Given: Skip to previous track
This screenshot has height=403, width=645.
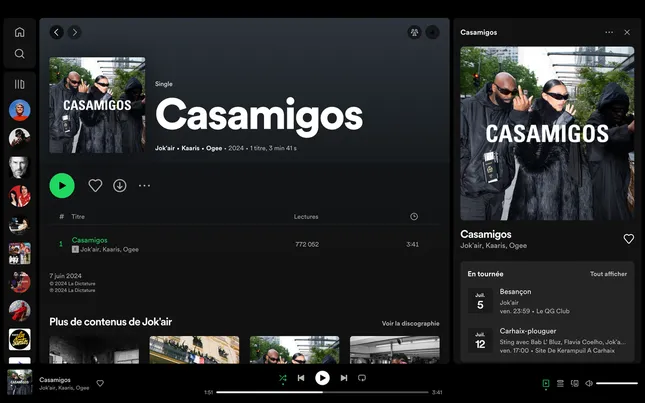Looking at the screenshot, I should click(x=301, y=378).
